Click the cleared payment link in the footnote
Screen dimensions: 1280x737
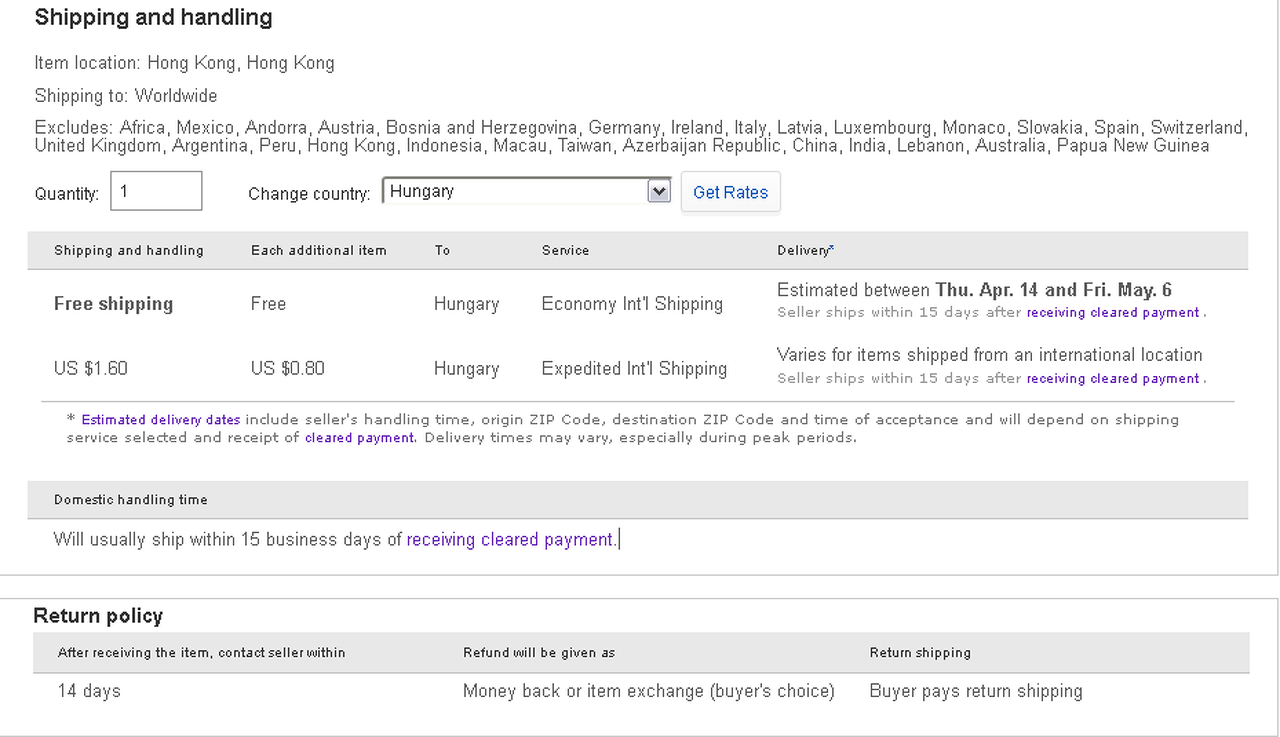(x=359, y=438)
